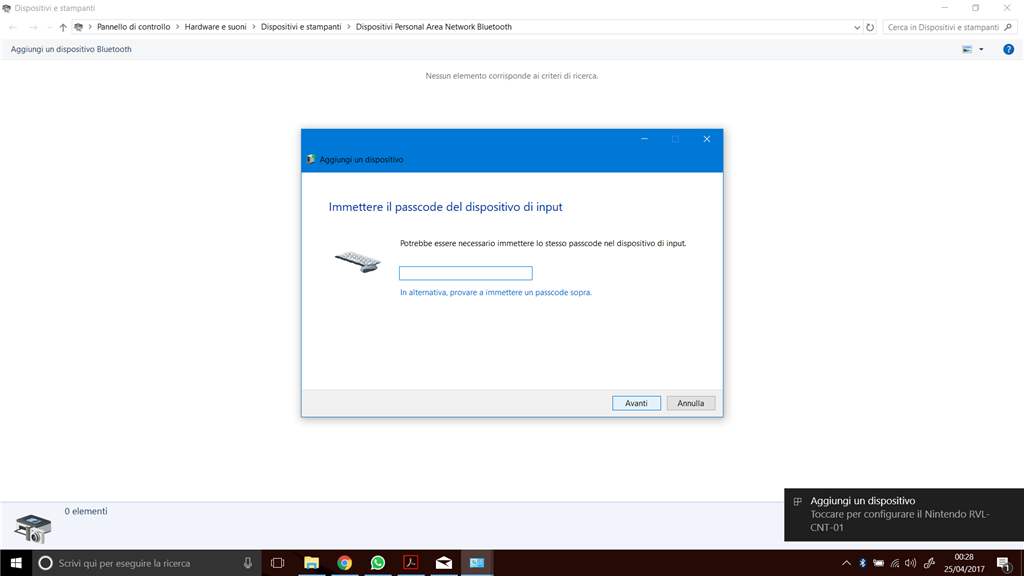The image size is (1024, 576).
Task: Expand chevron after 'Dispositivi e stampanti' breadcrumb
Action: click(349, 27)
